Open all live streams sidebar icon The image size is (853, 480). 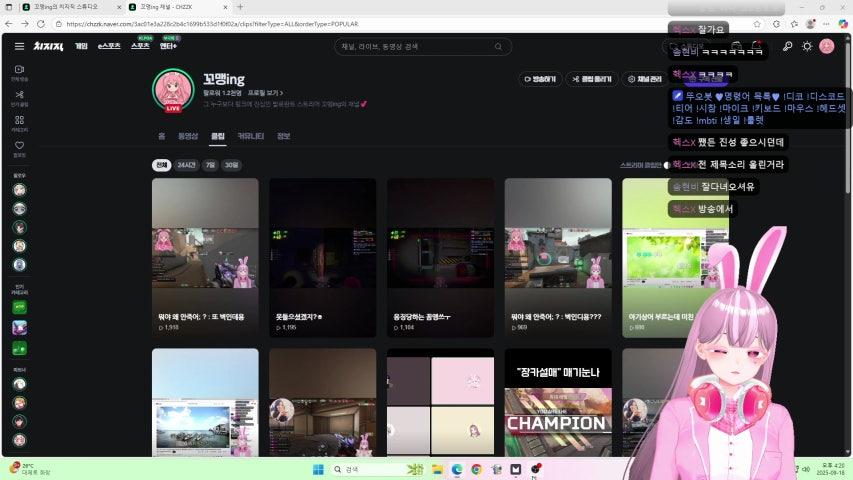click(x=20, y=72)
